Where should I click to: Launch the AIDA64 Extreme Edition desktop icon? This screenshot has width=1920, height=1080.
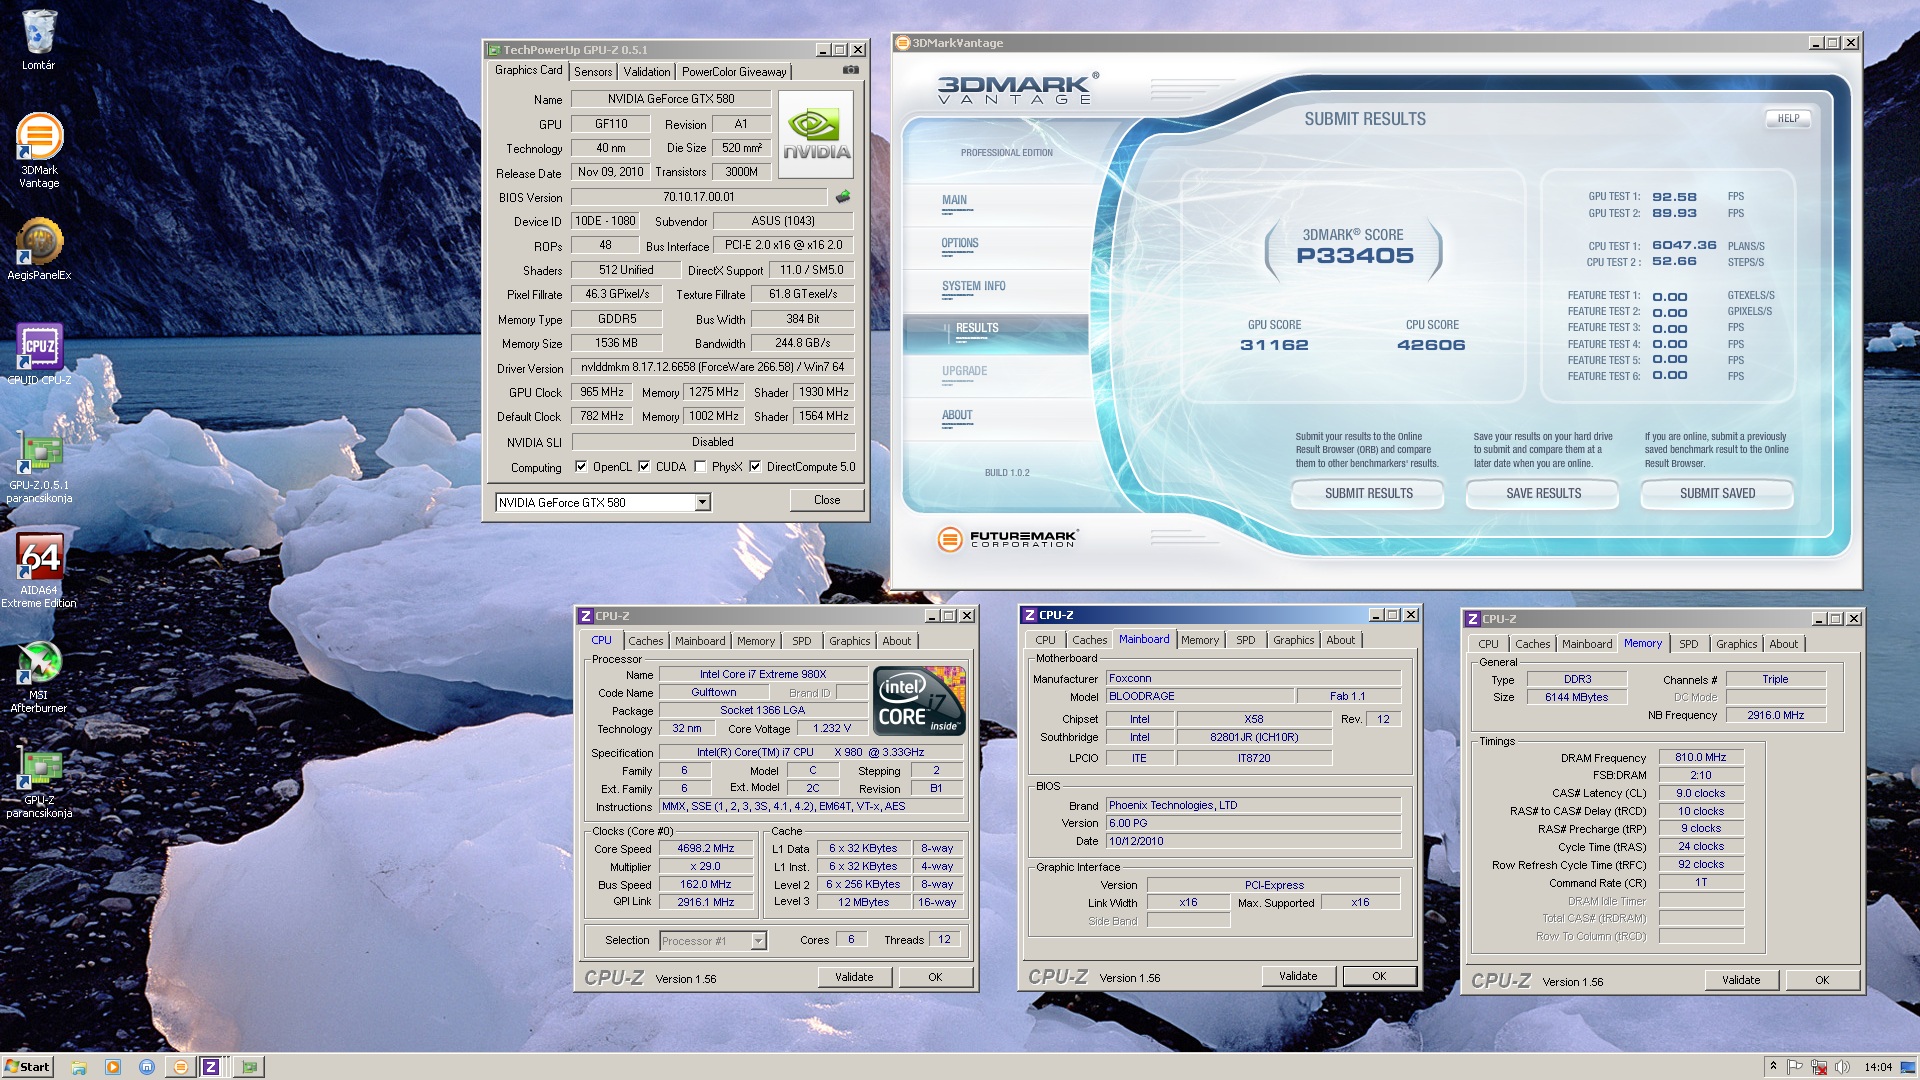tap(39, 570)
